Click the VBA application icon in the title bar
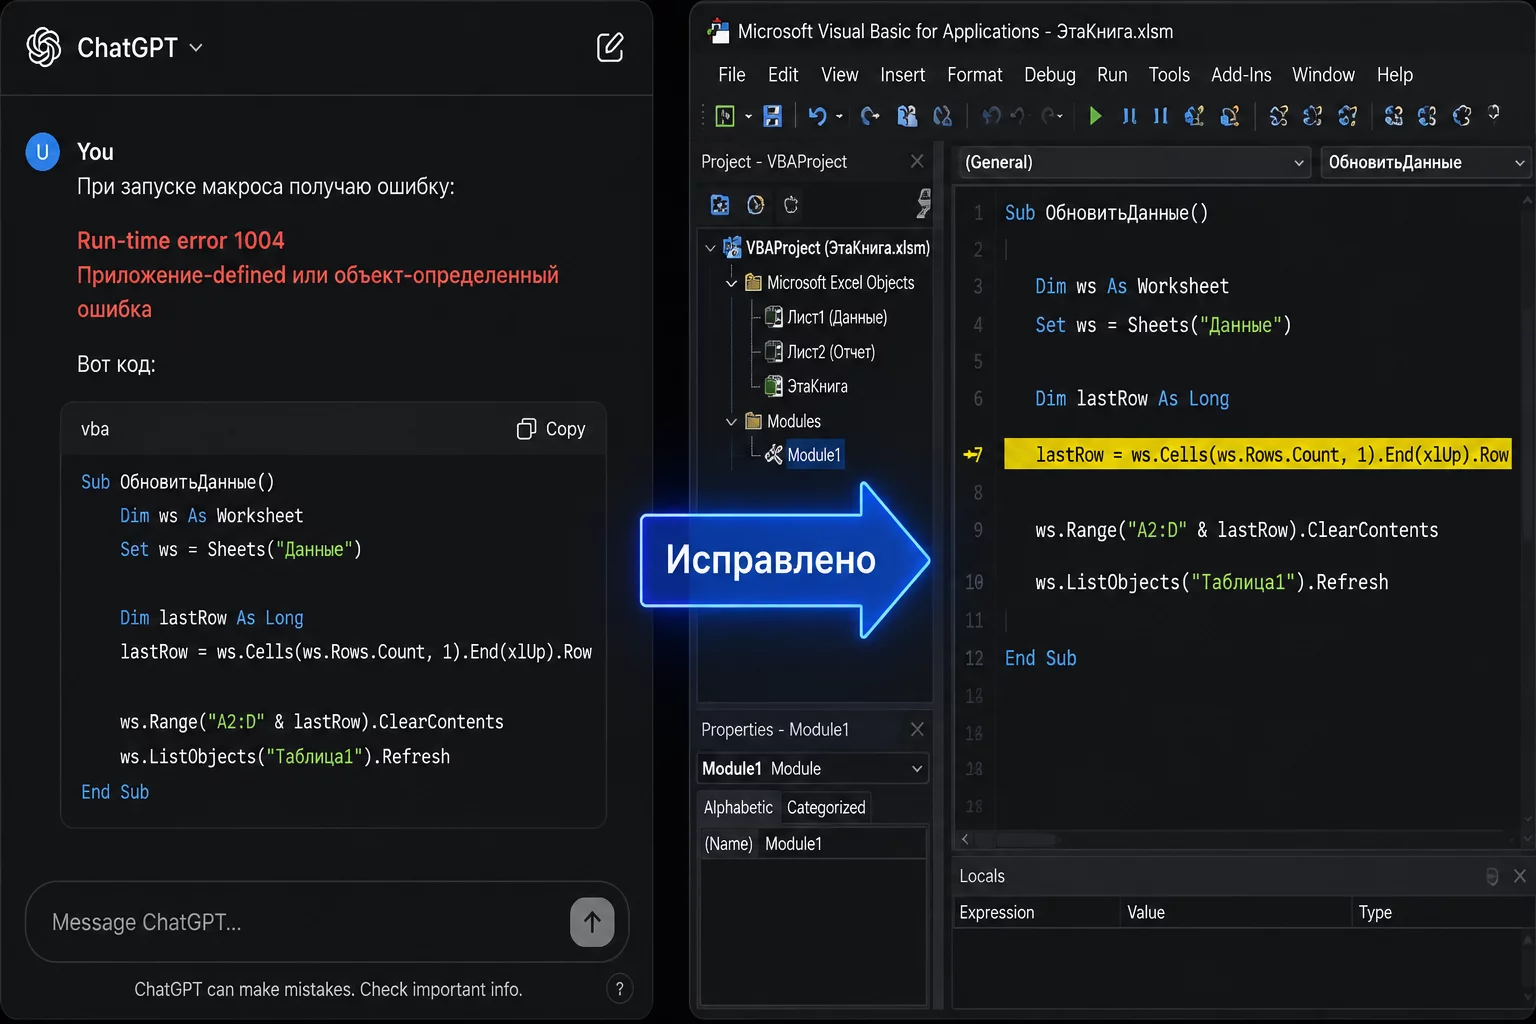 718,31
